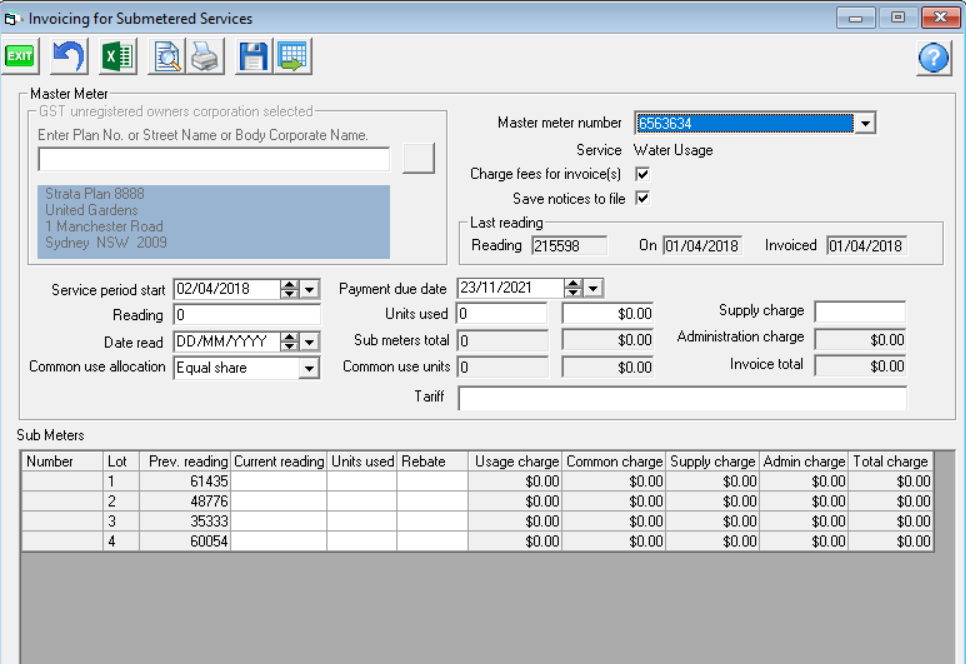Viewport: 966px width, 664px height.
Task: Expand the Master meter number dropdown
Action: coord(866,123)
